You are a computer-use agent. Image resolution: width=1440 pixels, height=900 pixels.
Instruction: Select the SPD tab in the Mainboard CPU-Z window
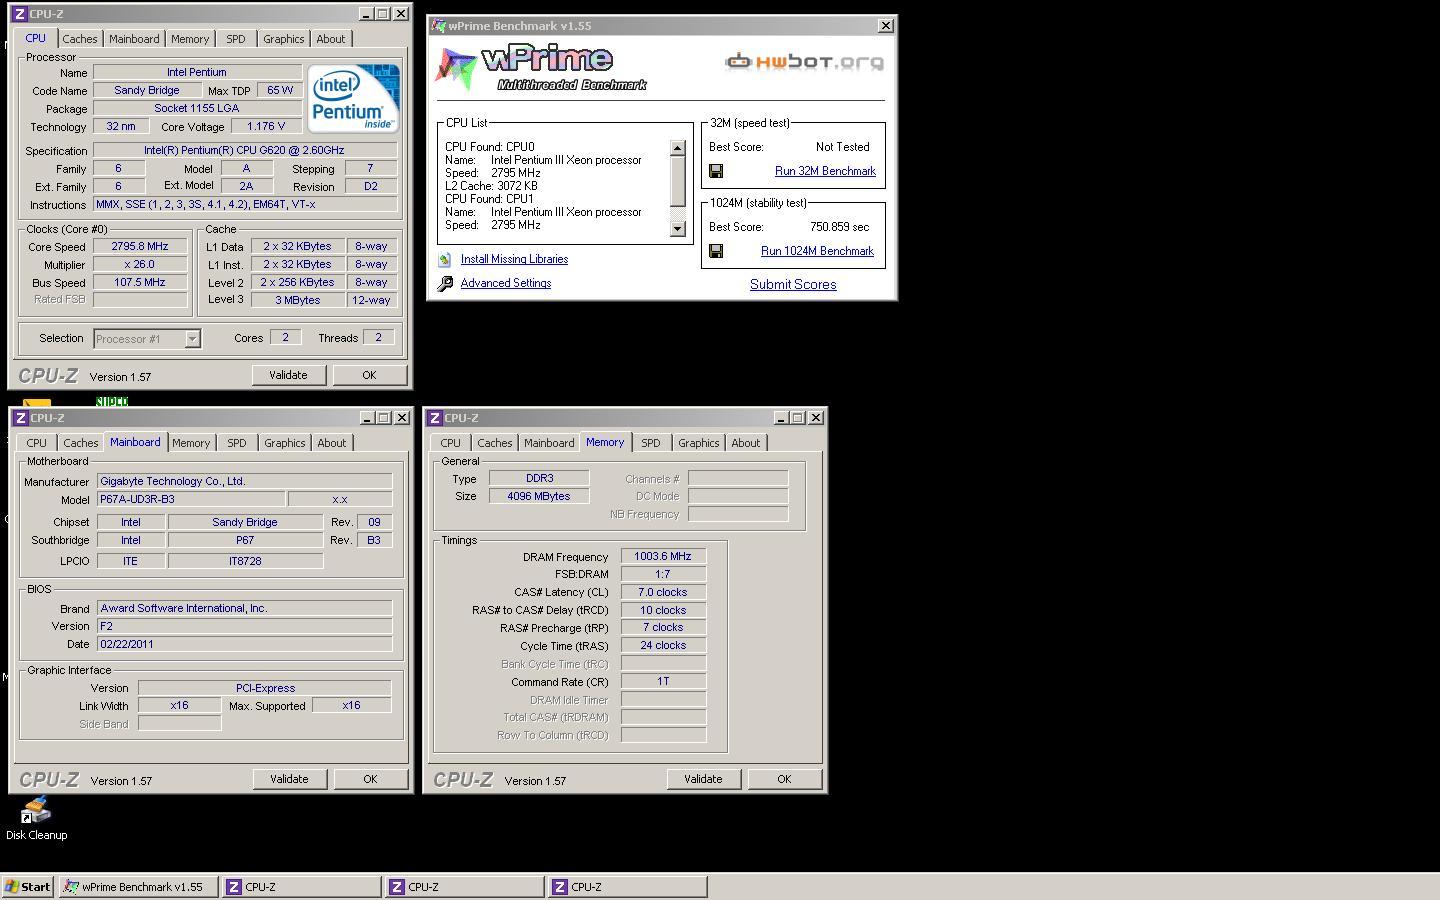[x=237, y=443]
